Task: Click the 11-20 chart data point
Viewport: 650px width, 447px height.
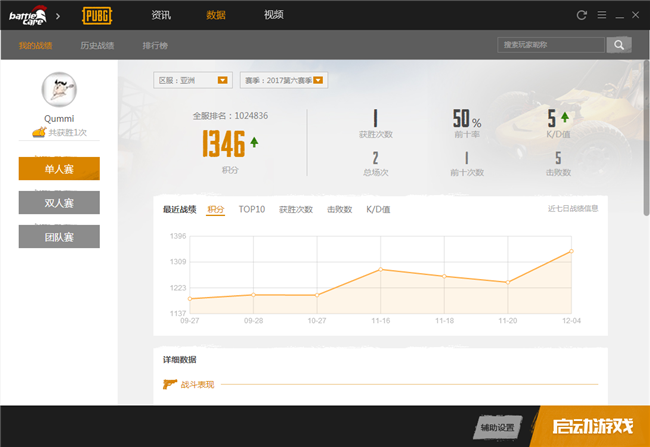Action: pyautogui.click(x=508, y=282)
